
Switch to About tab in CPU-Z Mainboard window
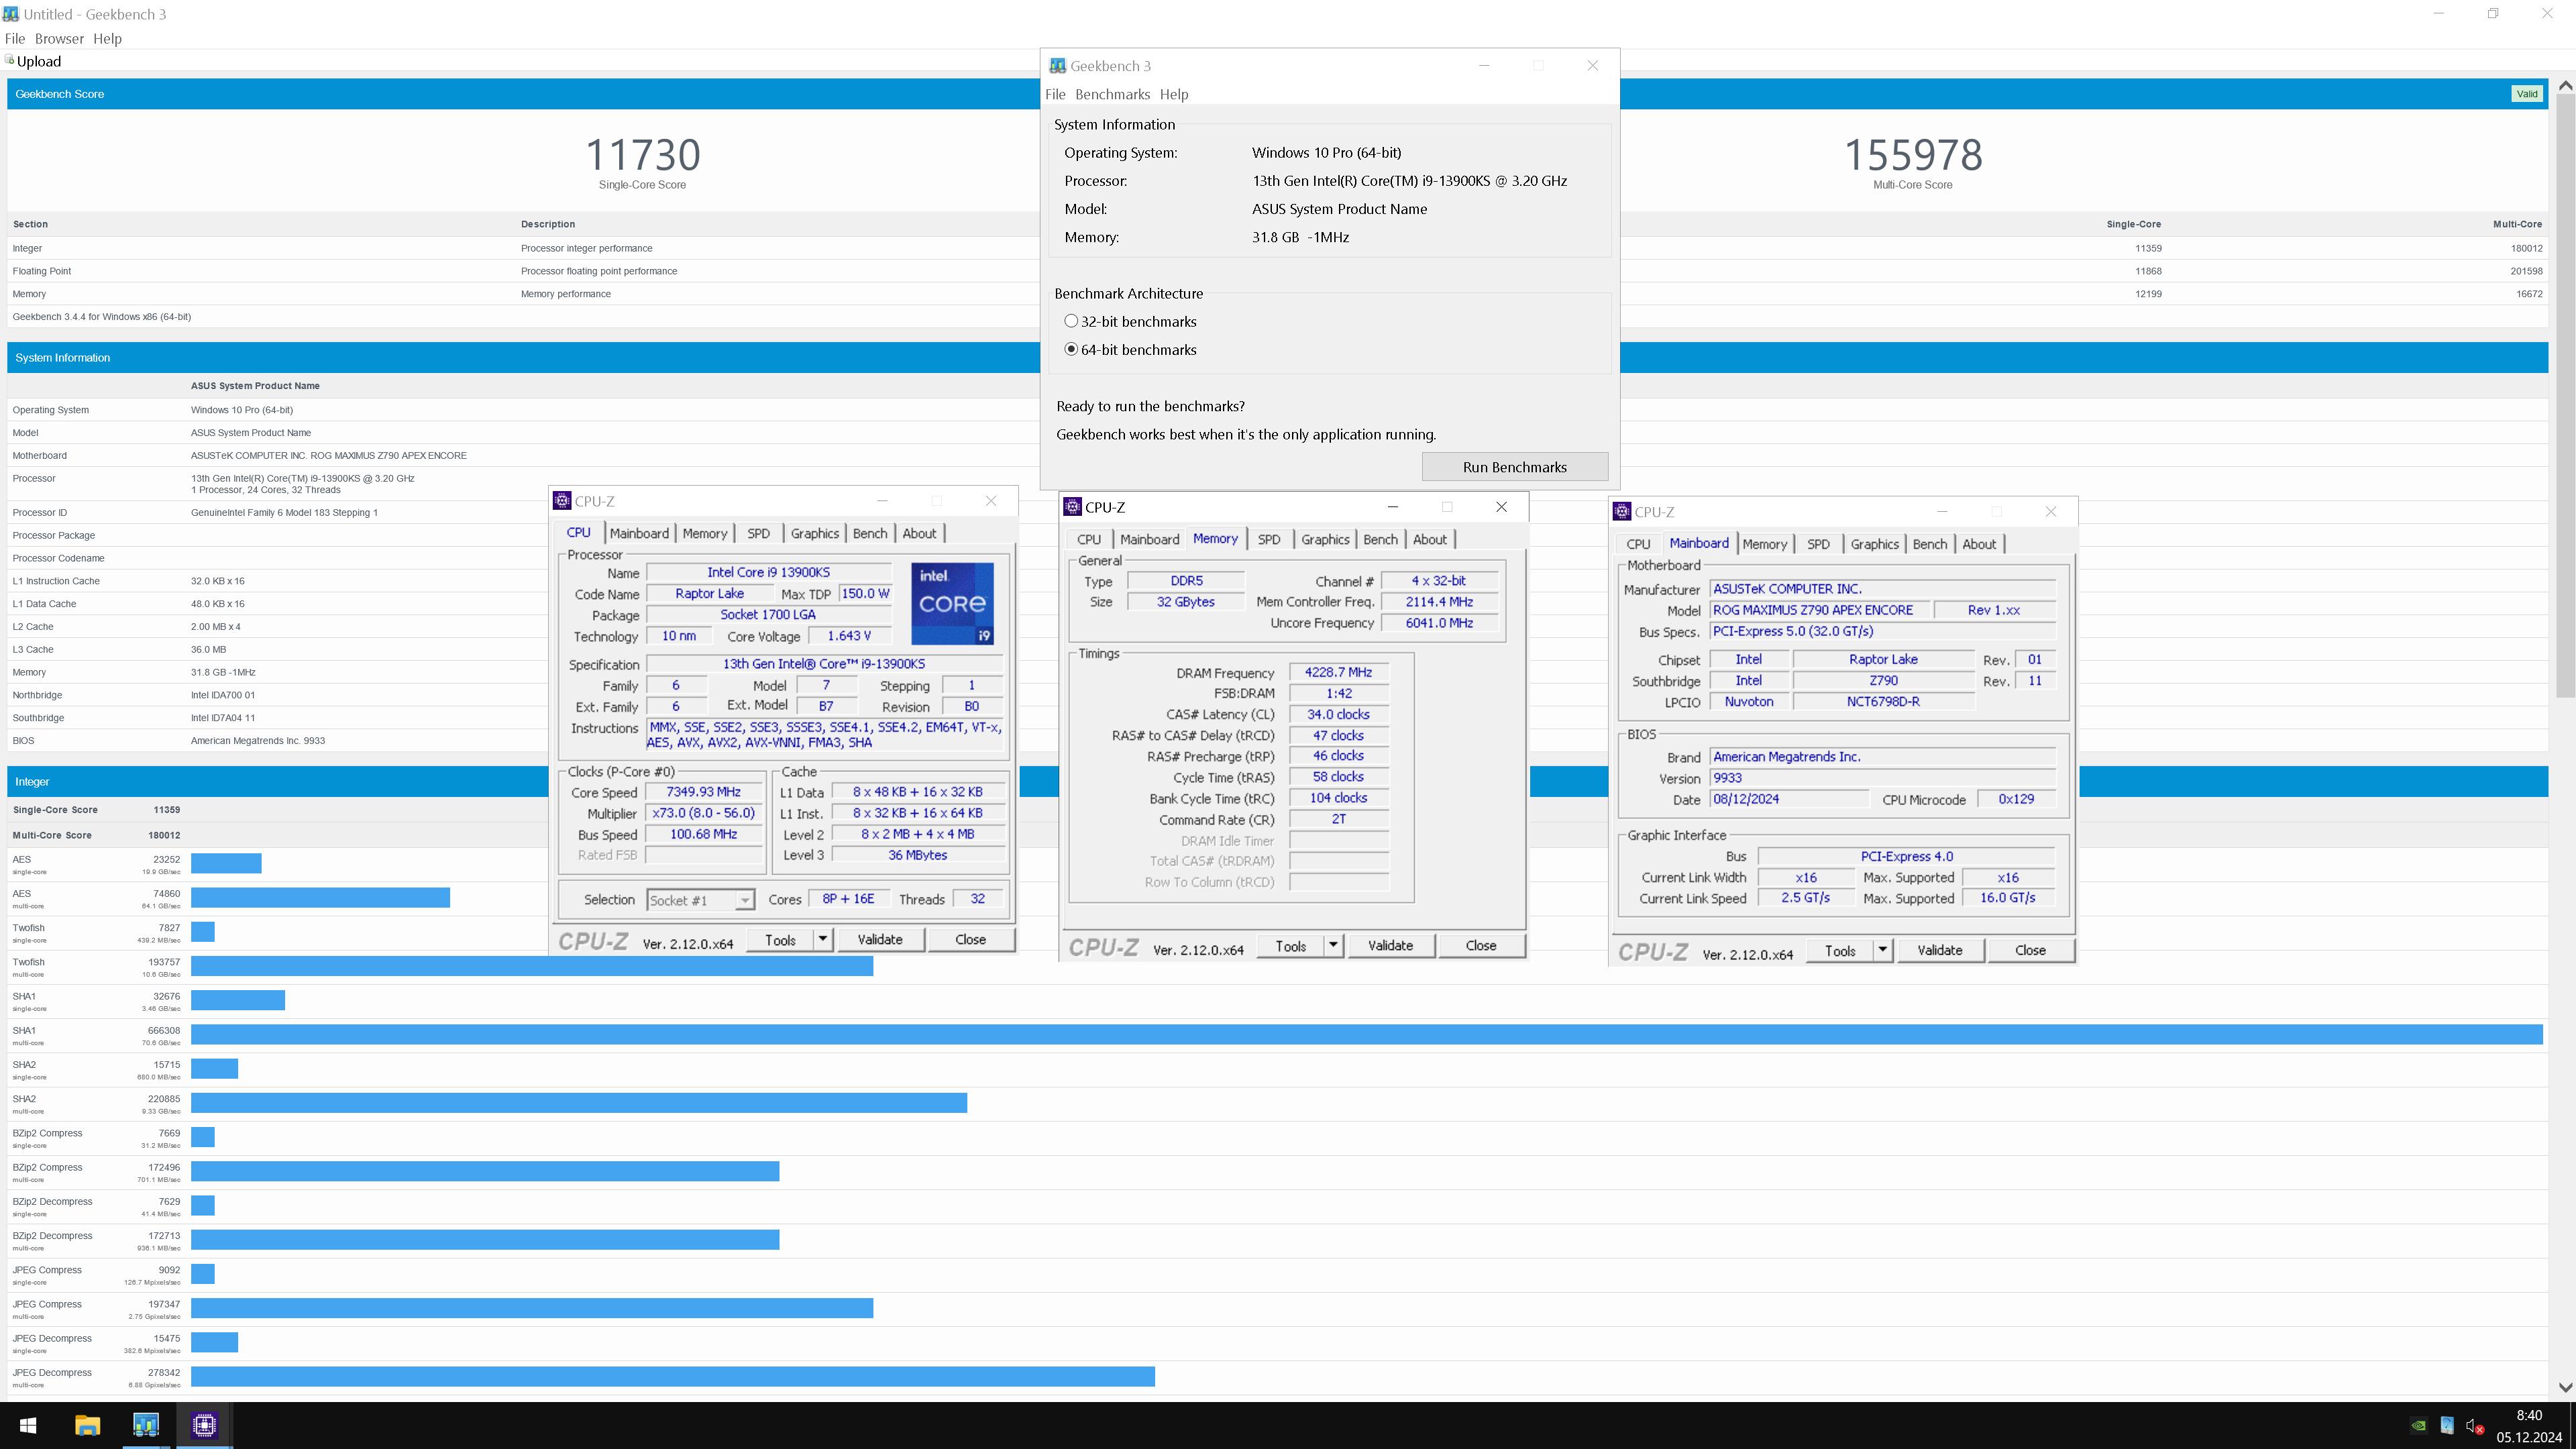point(1979,544)
